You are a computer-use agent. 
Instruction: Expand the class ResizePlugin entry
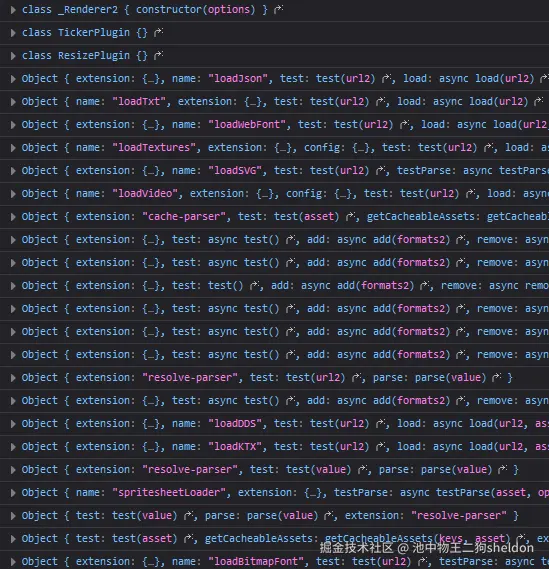coord(13,56)
